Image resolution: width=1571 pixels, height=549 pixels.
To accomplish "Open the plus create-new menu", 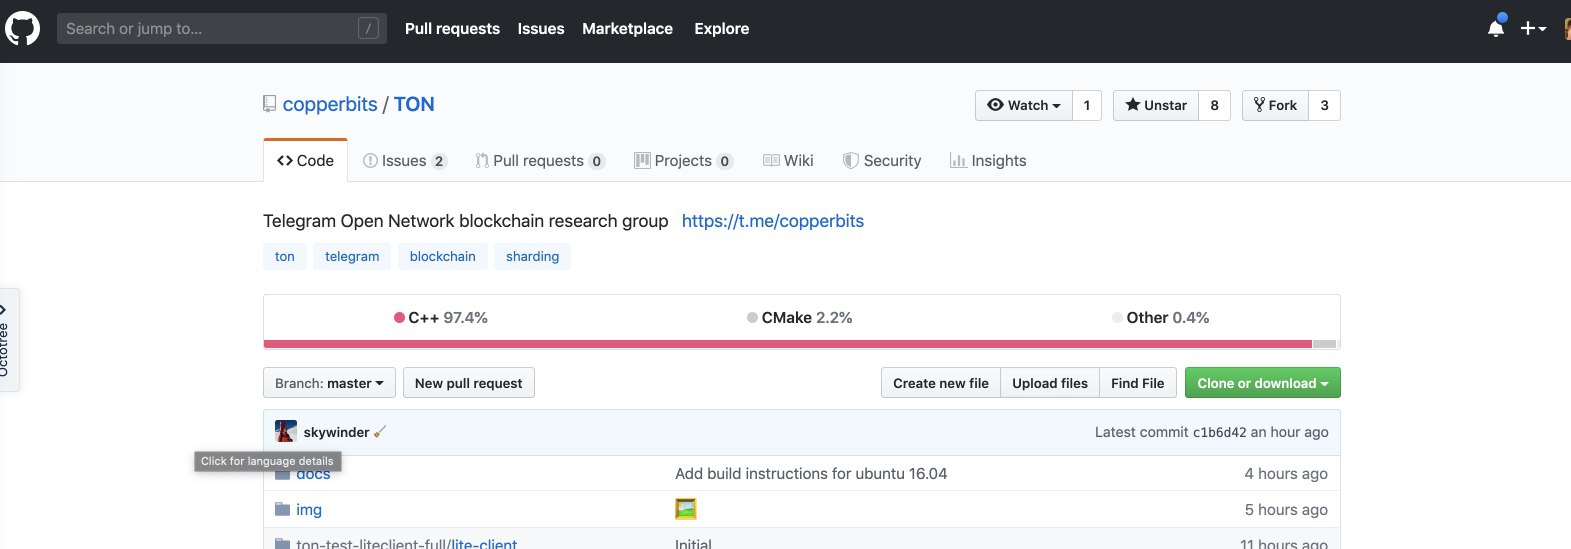I will [x=1533, y=29].
